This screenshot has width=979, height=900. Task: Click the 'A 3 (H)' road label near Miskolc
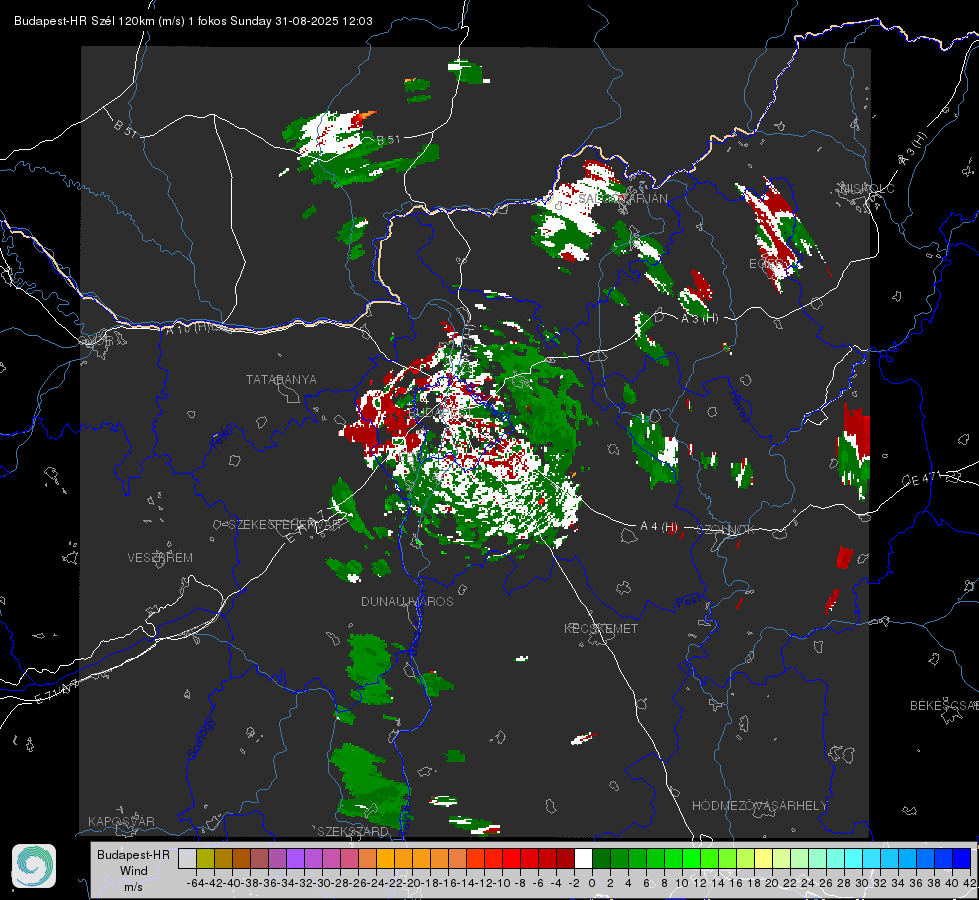pos(913,149)
